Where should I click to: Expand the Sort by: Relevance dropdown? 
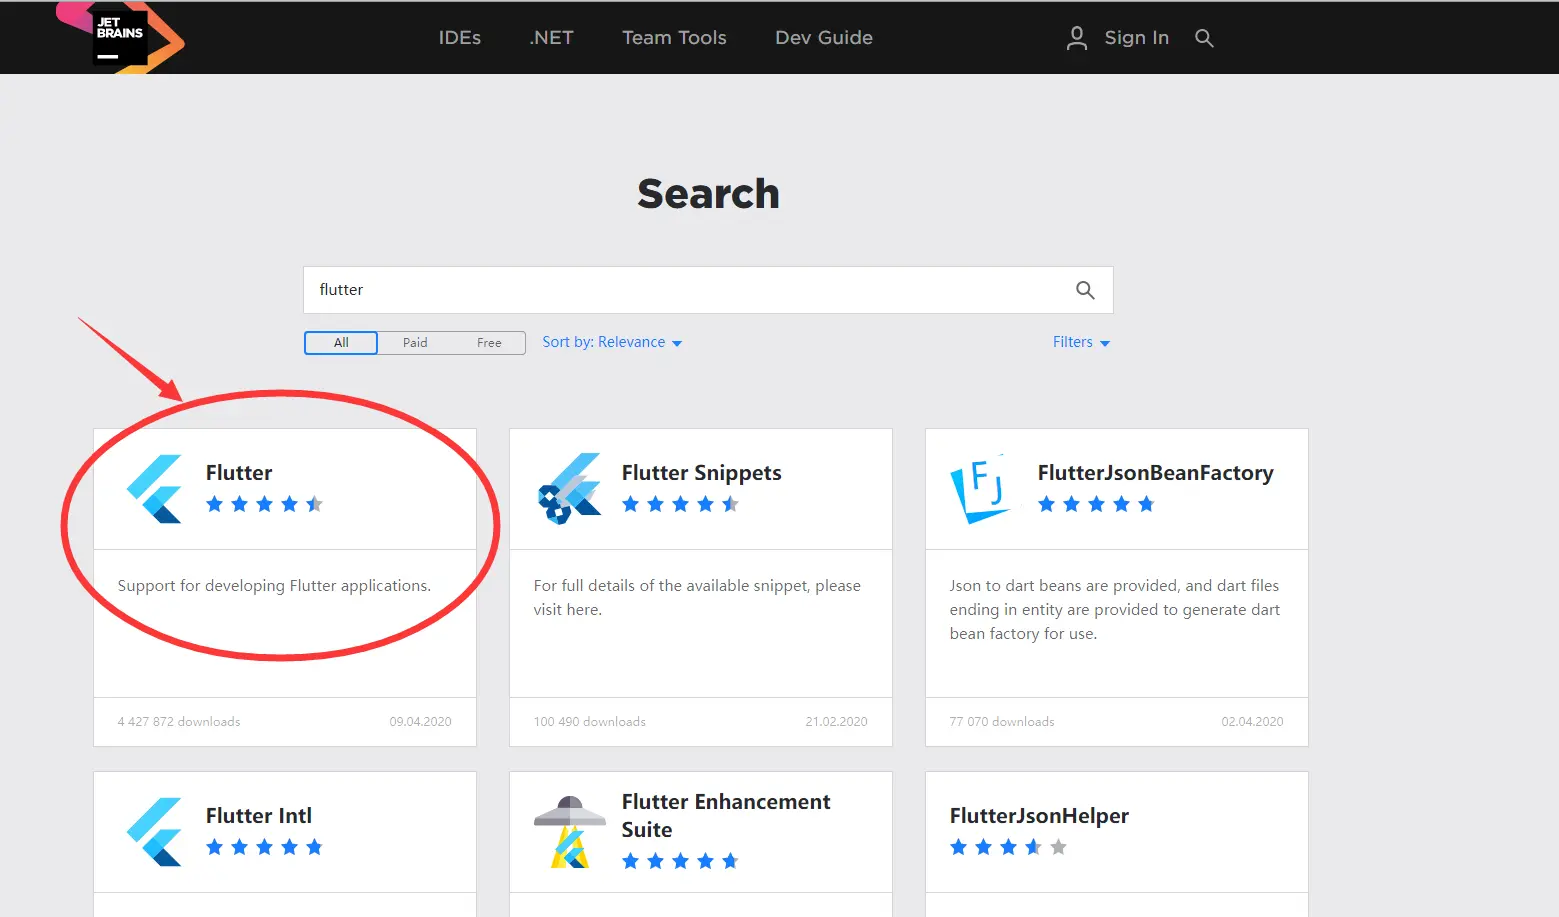(612, 342)
